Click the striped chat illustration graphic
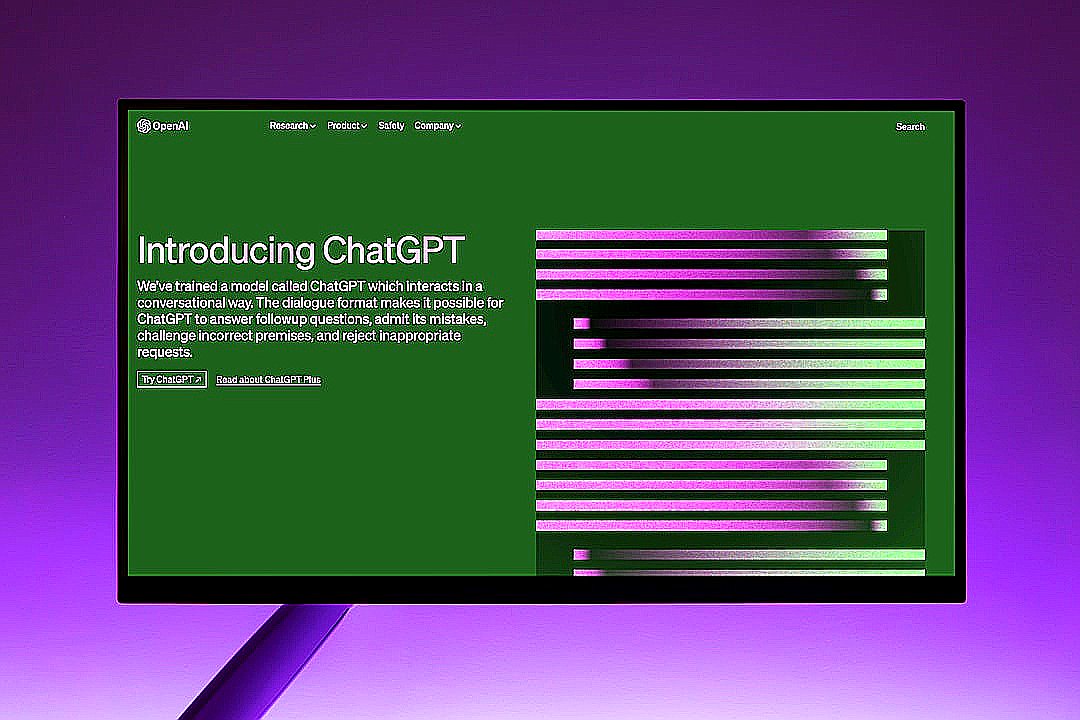Image resolution: width=1080 pixels, height=720 pixels. (731, 402)
